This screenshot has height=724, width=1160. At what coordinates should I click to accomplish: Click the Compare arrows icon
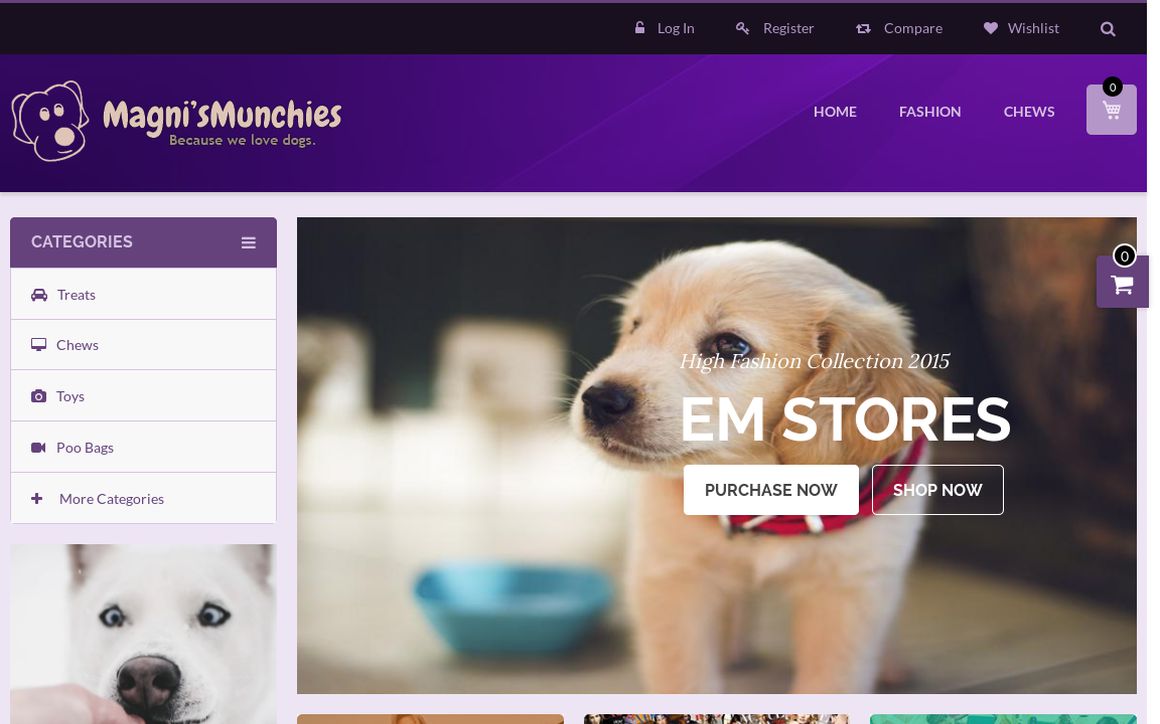point(863,29)
